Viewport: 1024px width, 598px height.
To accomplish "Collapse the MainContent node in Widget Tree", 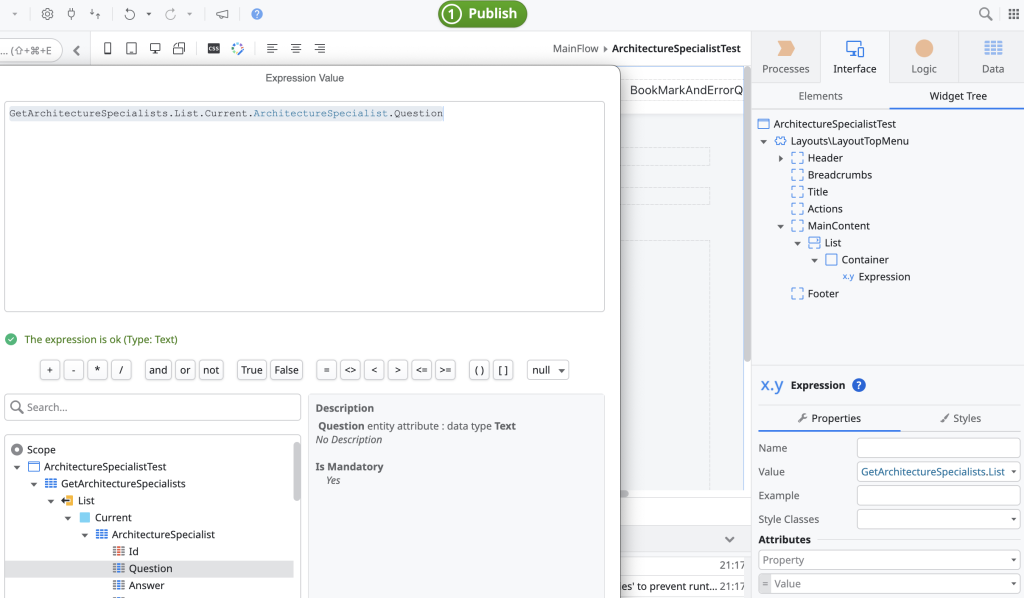I will [780, 226].
